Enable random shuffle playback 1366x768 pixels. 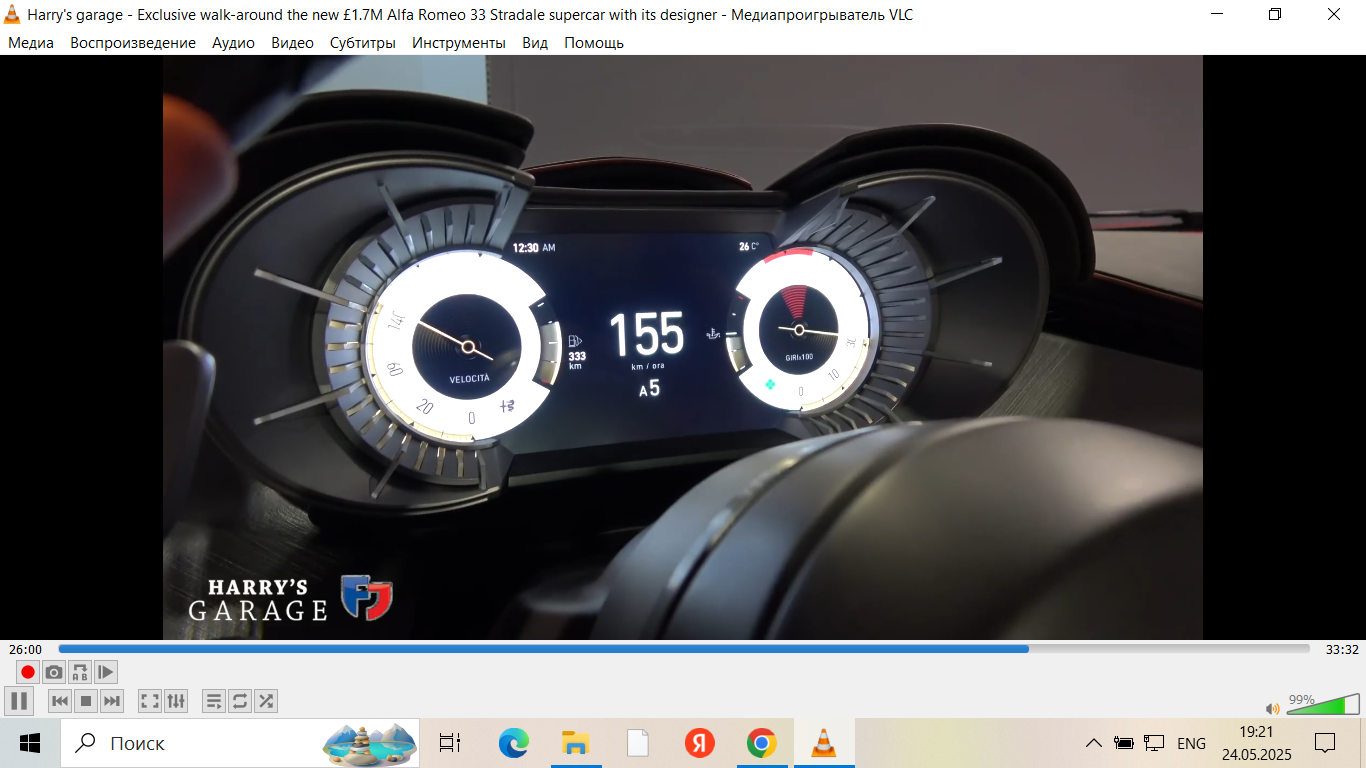click(x=266, y=701)
